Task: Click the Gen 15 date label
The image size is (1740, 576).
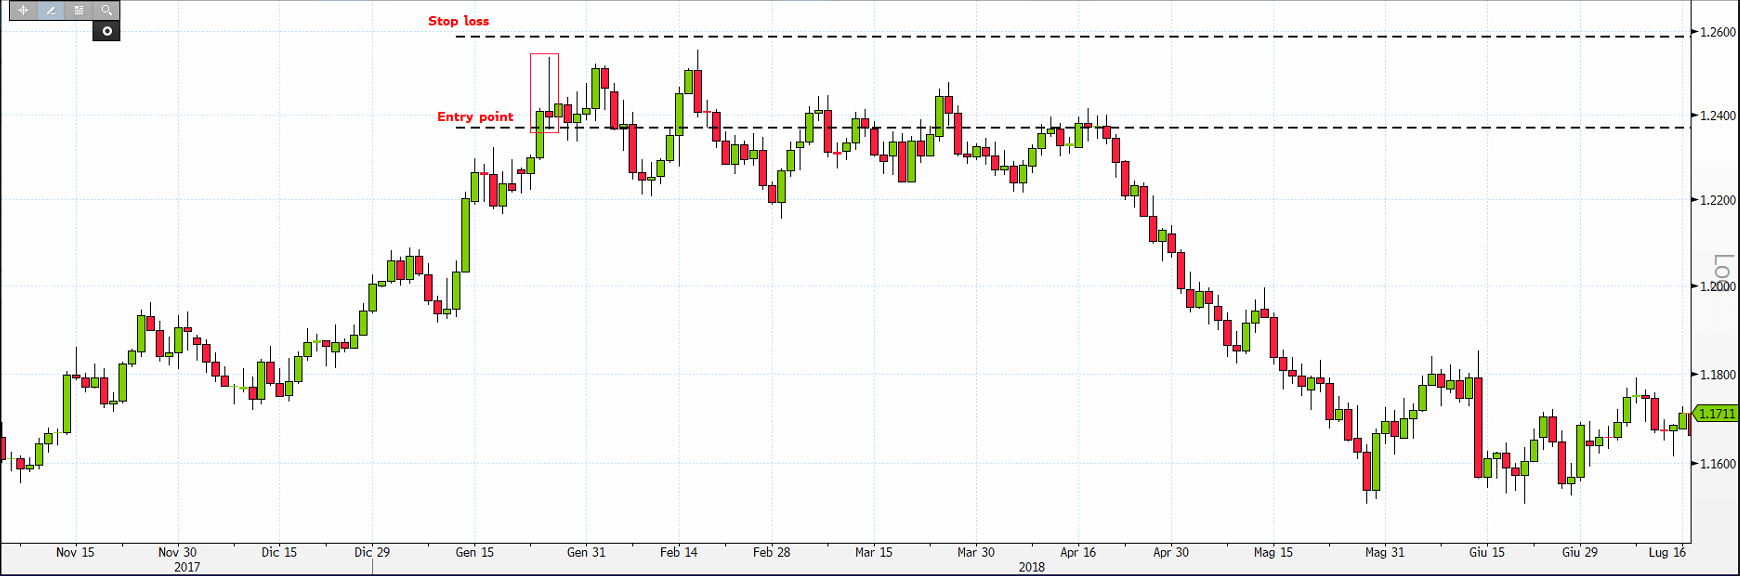Action: [x=474, y=552]
